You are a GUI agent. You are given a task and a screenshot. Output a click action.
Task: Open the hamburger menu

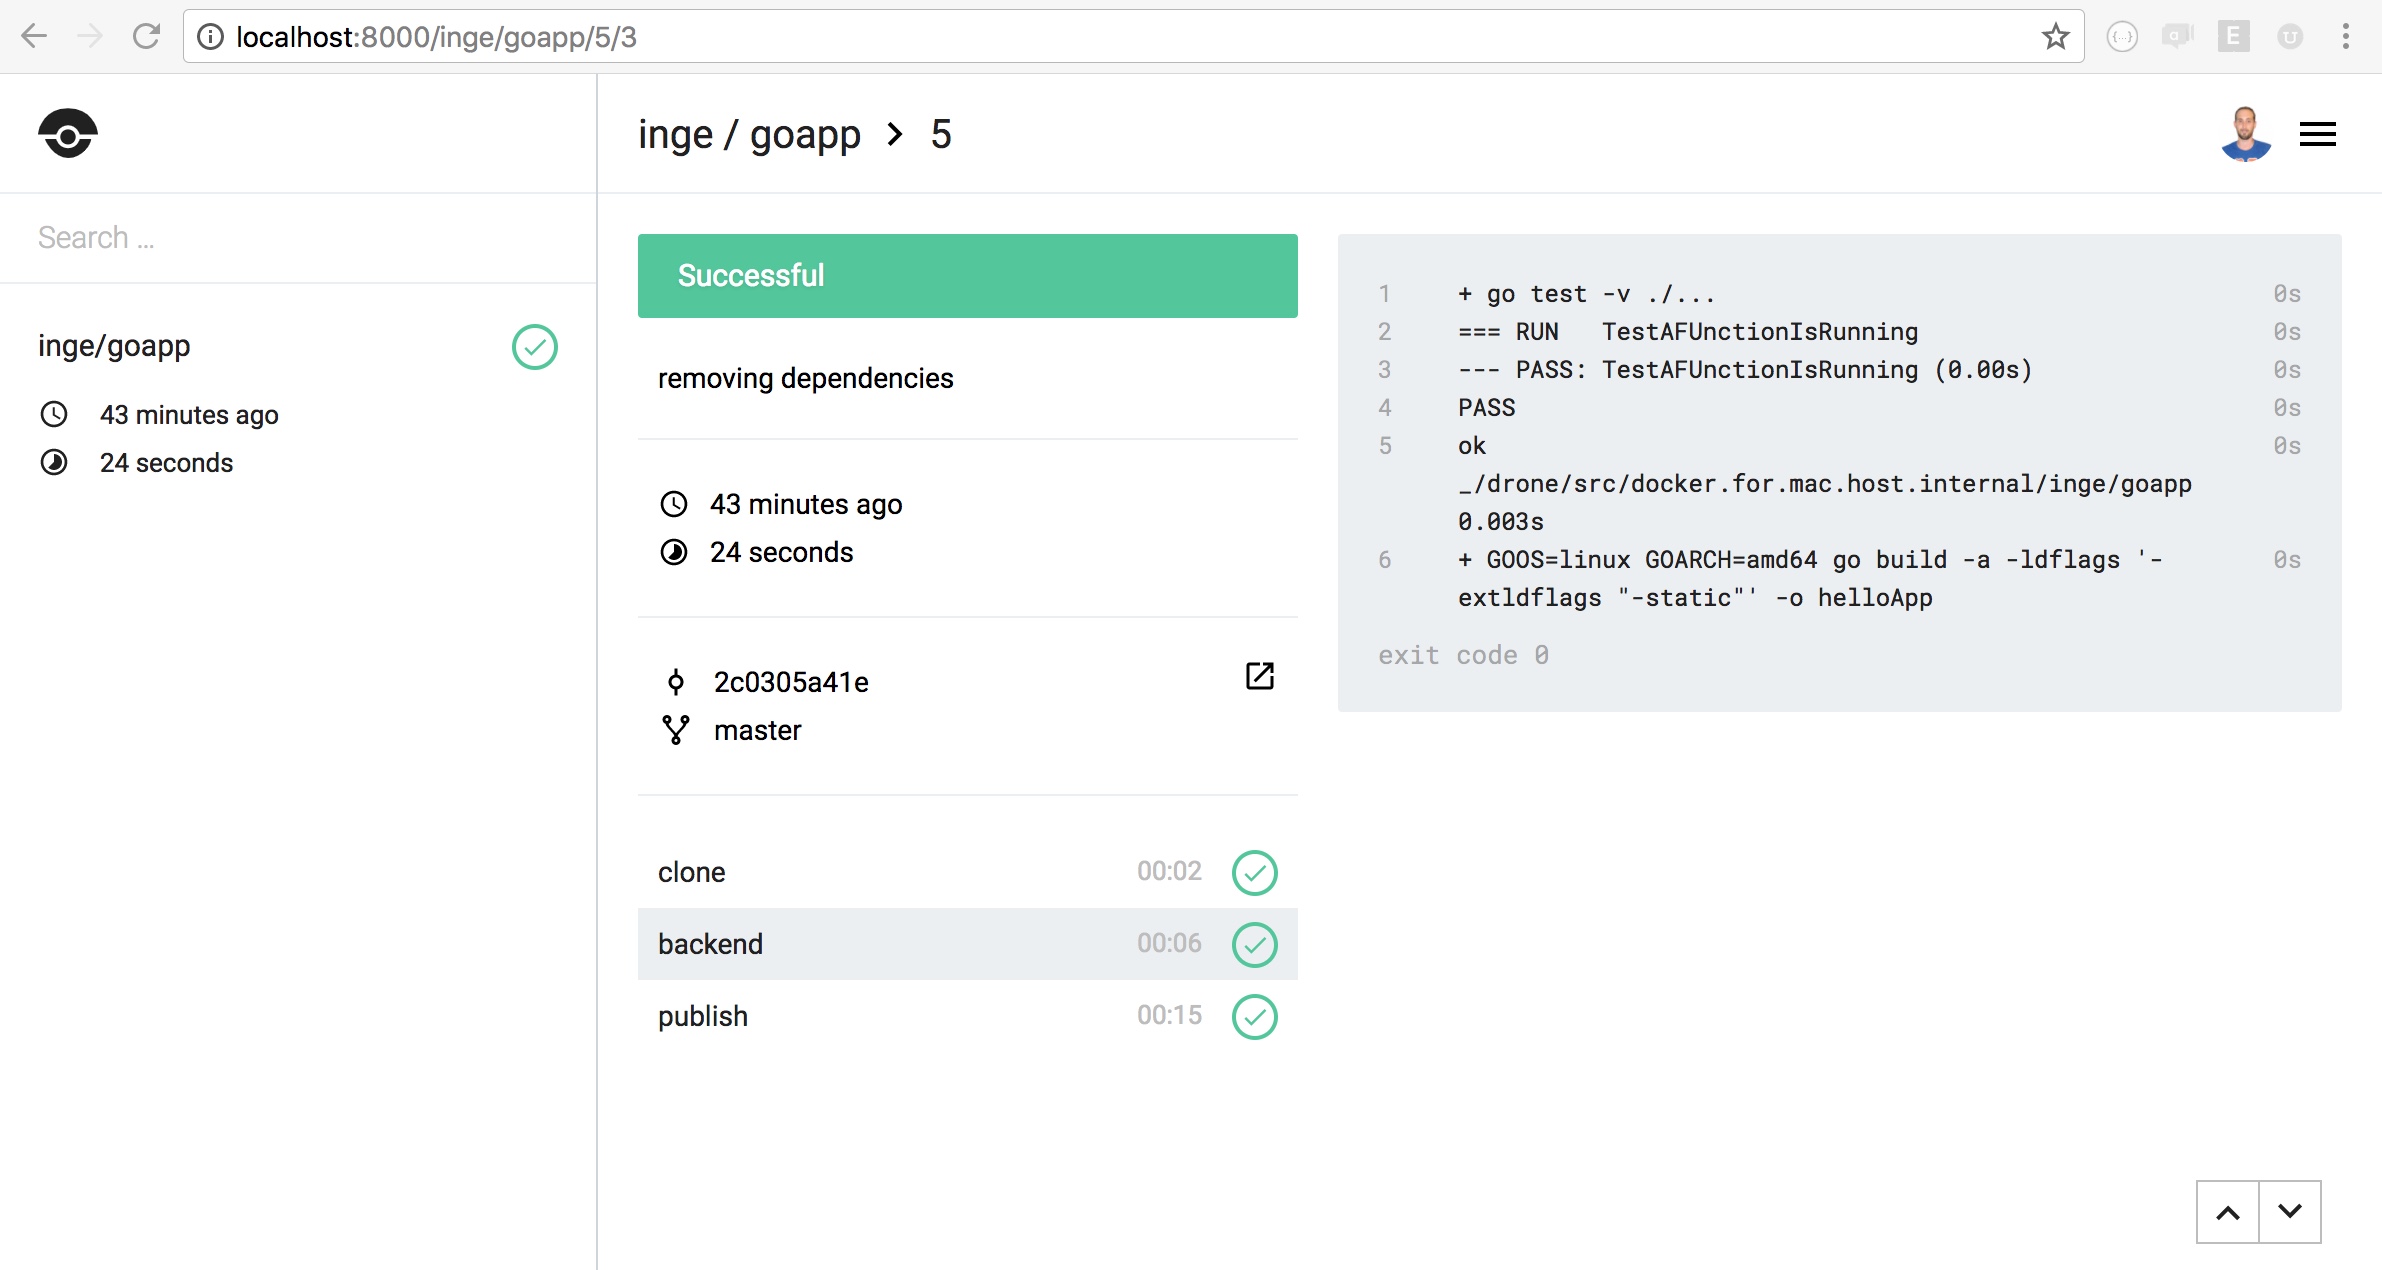click(x=2317, y=134)
